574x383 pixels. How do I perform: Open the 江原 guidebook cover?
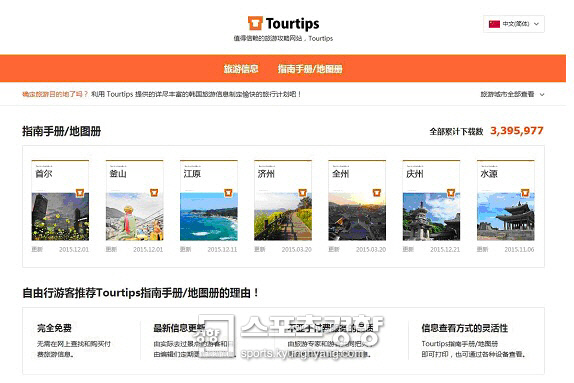[209, 200]
